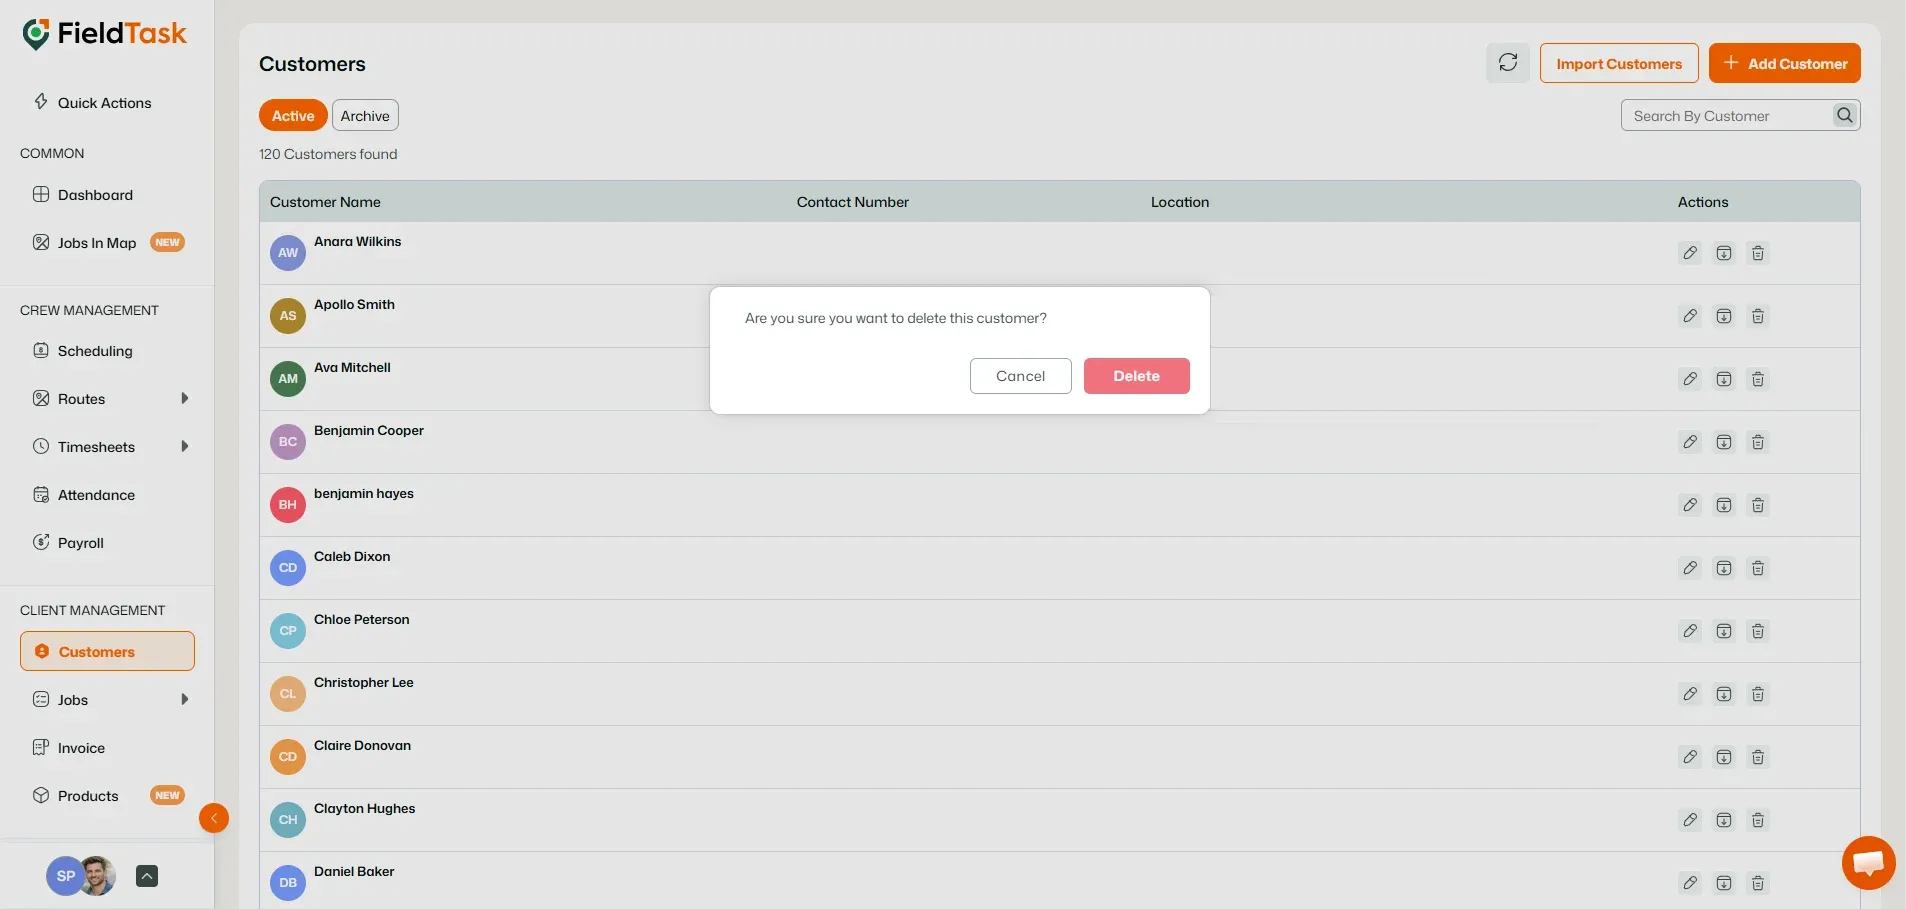The width and height of the screenshot is (1906, 909).
Task: Click customer name Chloe Peterson
Action: click(361, 620)
